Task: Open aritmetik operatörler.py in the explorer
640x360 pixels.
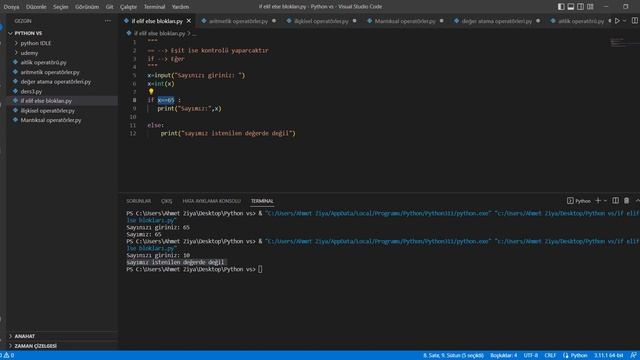Action: point(61,72)
